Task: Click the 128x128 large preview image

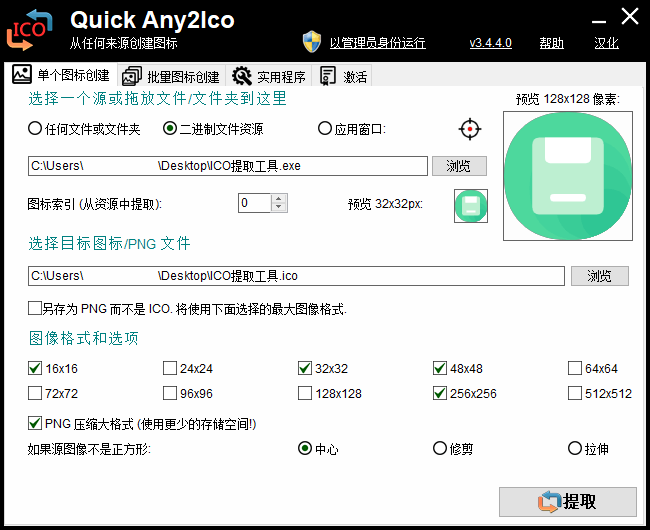Action: click(x=566, y=176)
